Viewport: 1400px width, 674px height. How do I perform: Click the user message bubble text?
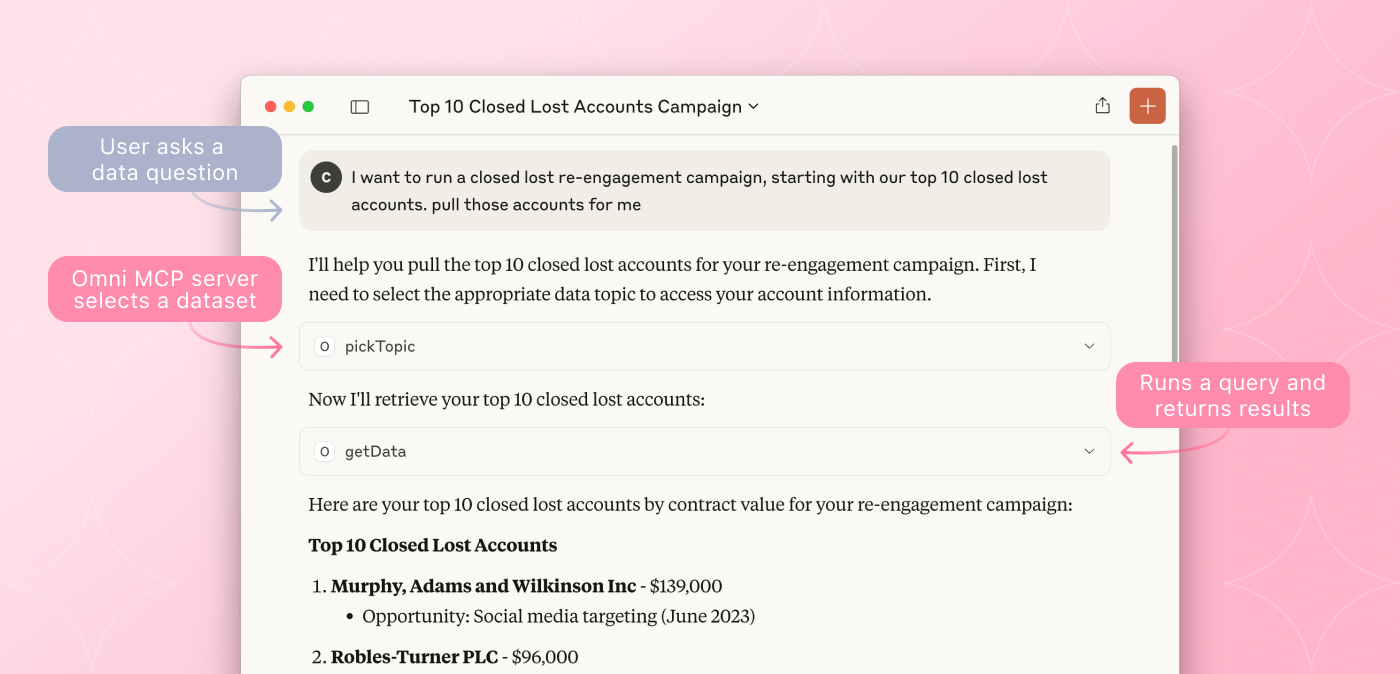[x=699, y=191]
